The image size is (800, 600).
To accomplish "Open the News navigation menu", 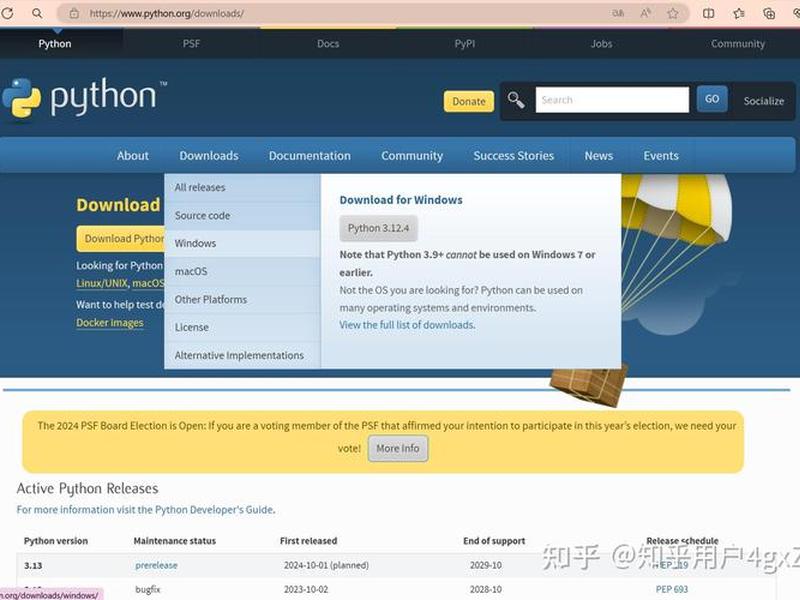I will [x=598, y=156].
